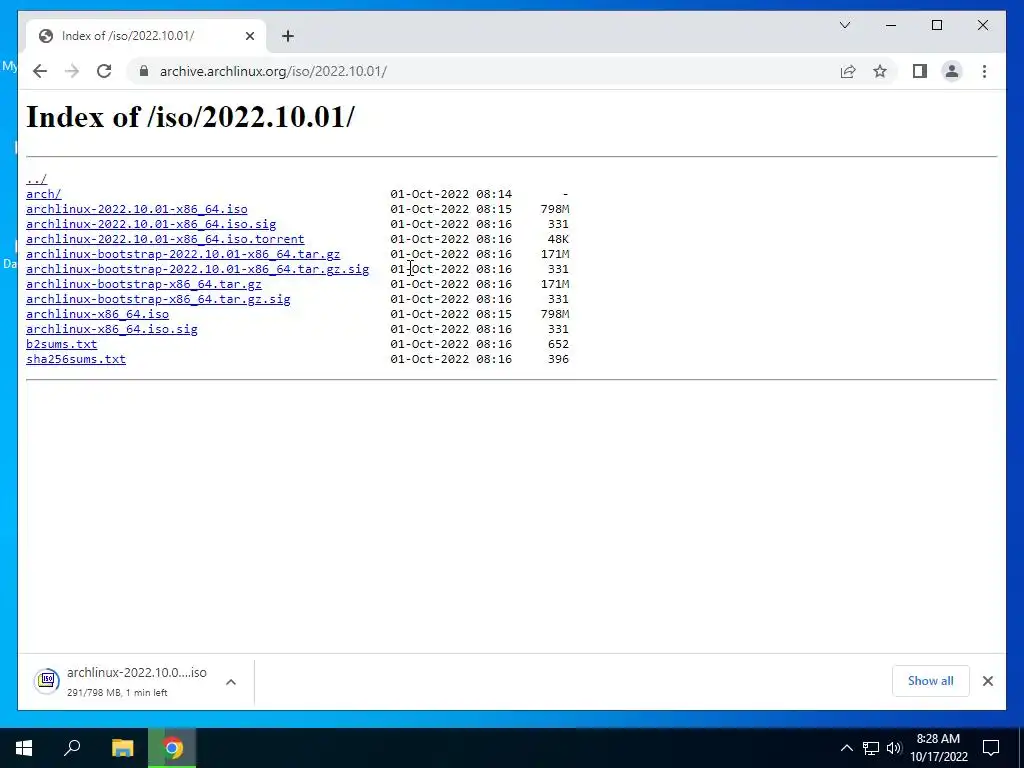The image size is (1024, 768).
Task: Click the 798M size of archlinux-2022.10.01-x86_64.iso
Action: tap(554, 209)
